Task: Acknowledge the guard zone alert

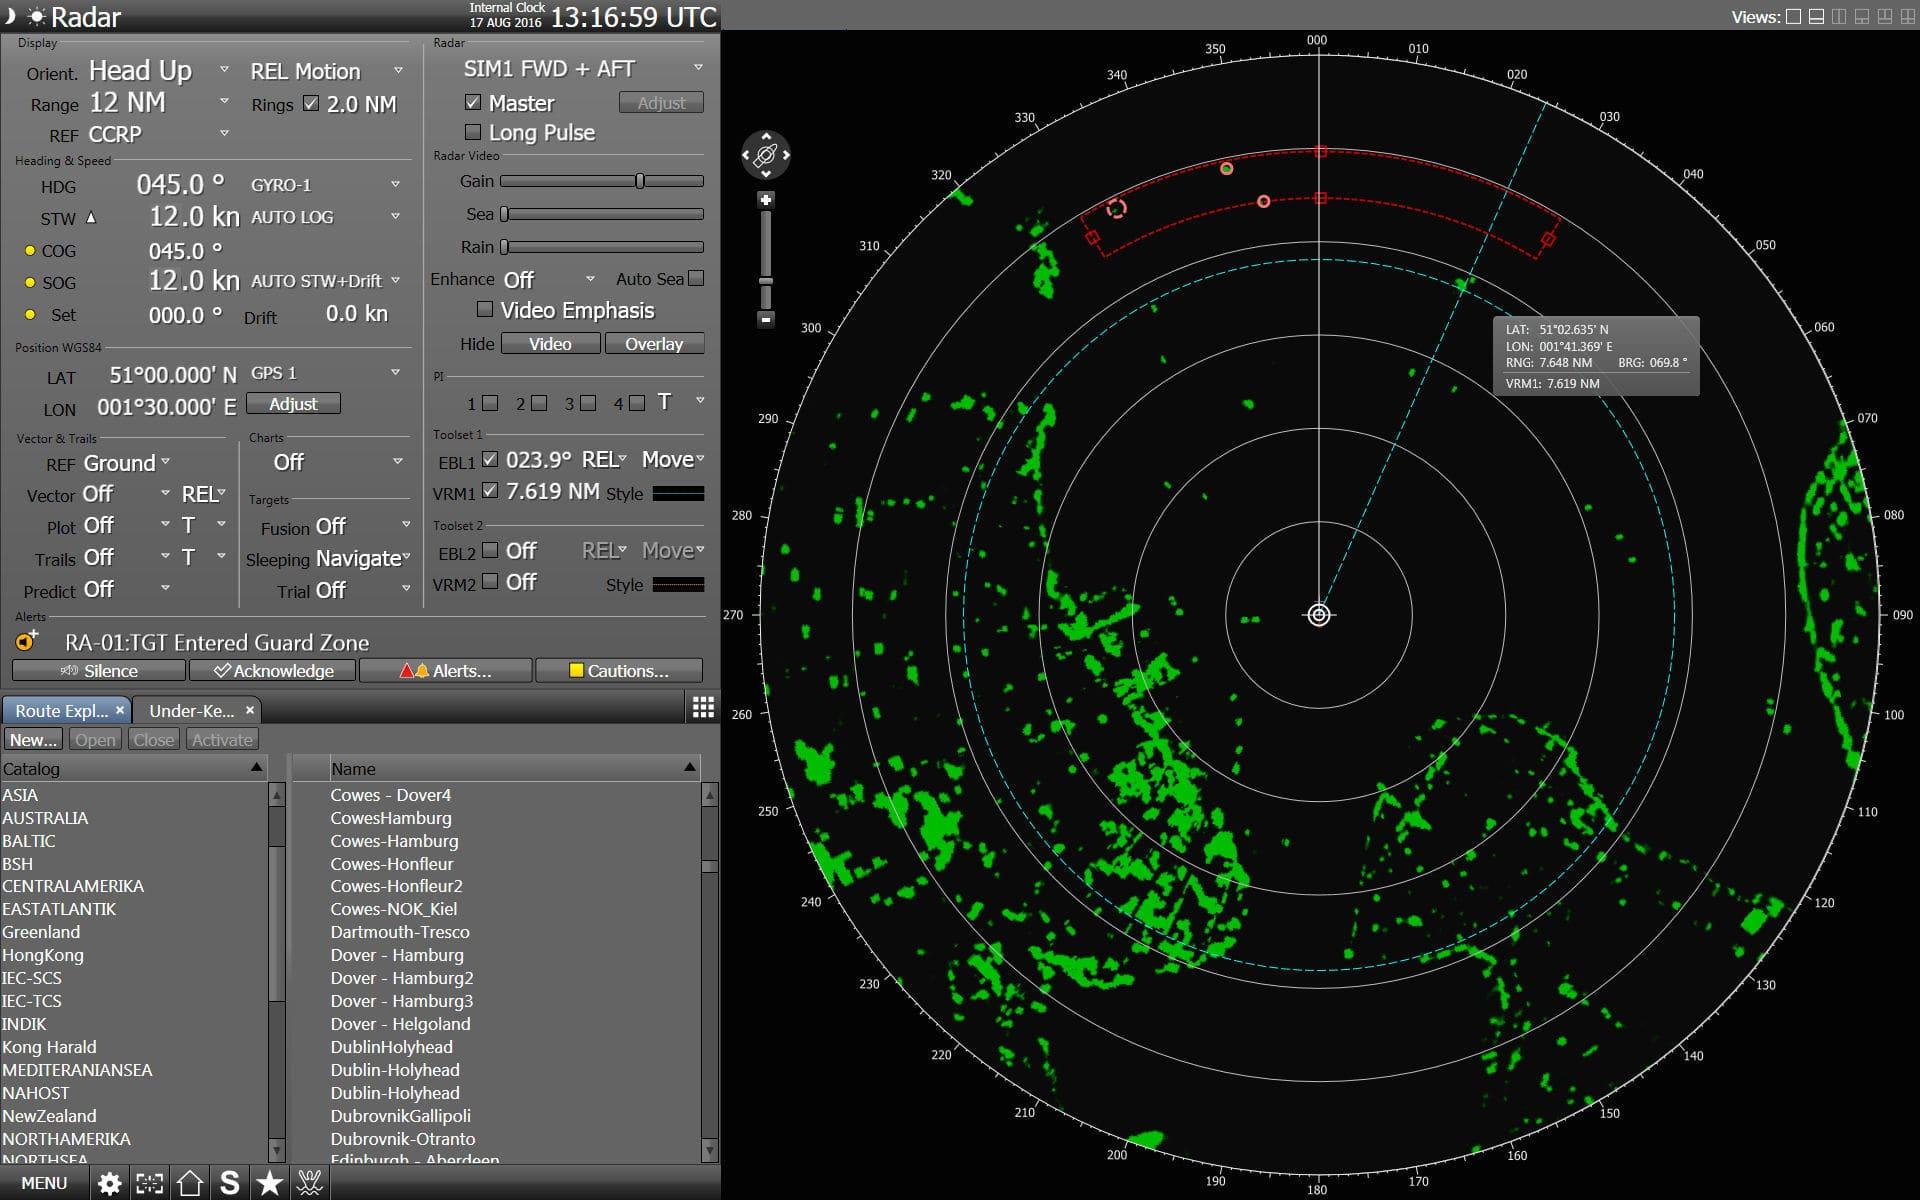Action: coord(273,671)
